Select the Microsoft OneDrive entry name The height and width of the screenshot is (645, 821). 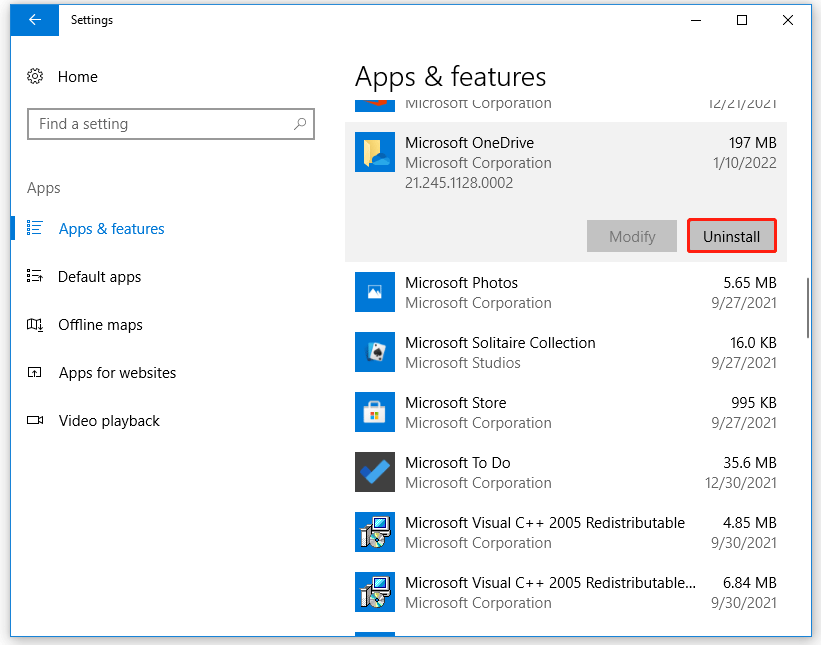click(x=469, y=142)
